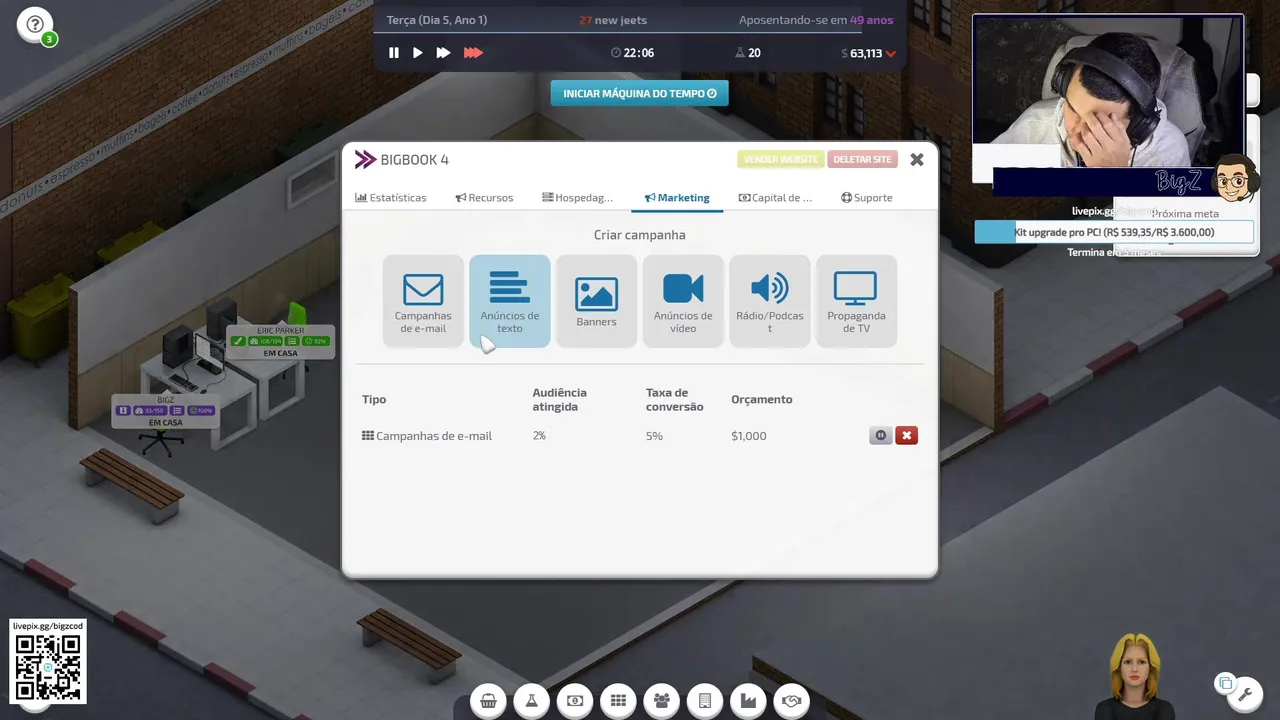Click the Orçamento column header
Viewport: 1280px width, 720px height.
click(x=761, y=400)
